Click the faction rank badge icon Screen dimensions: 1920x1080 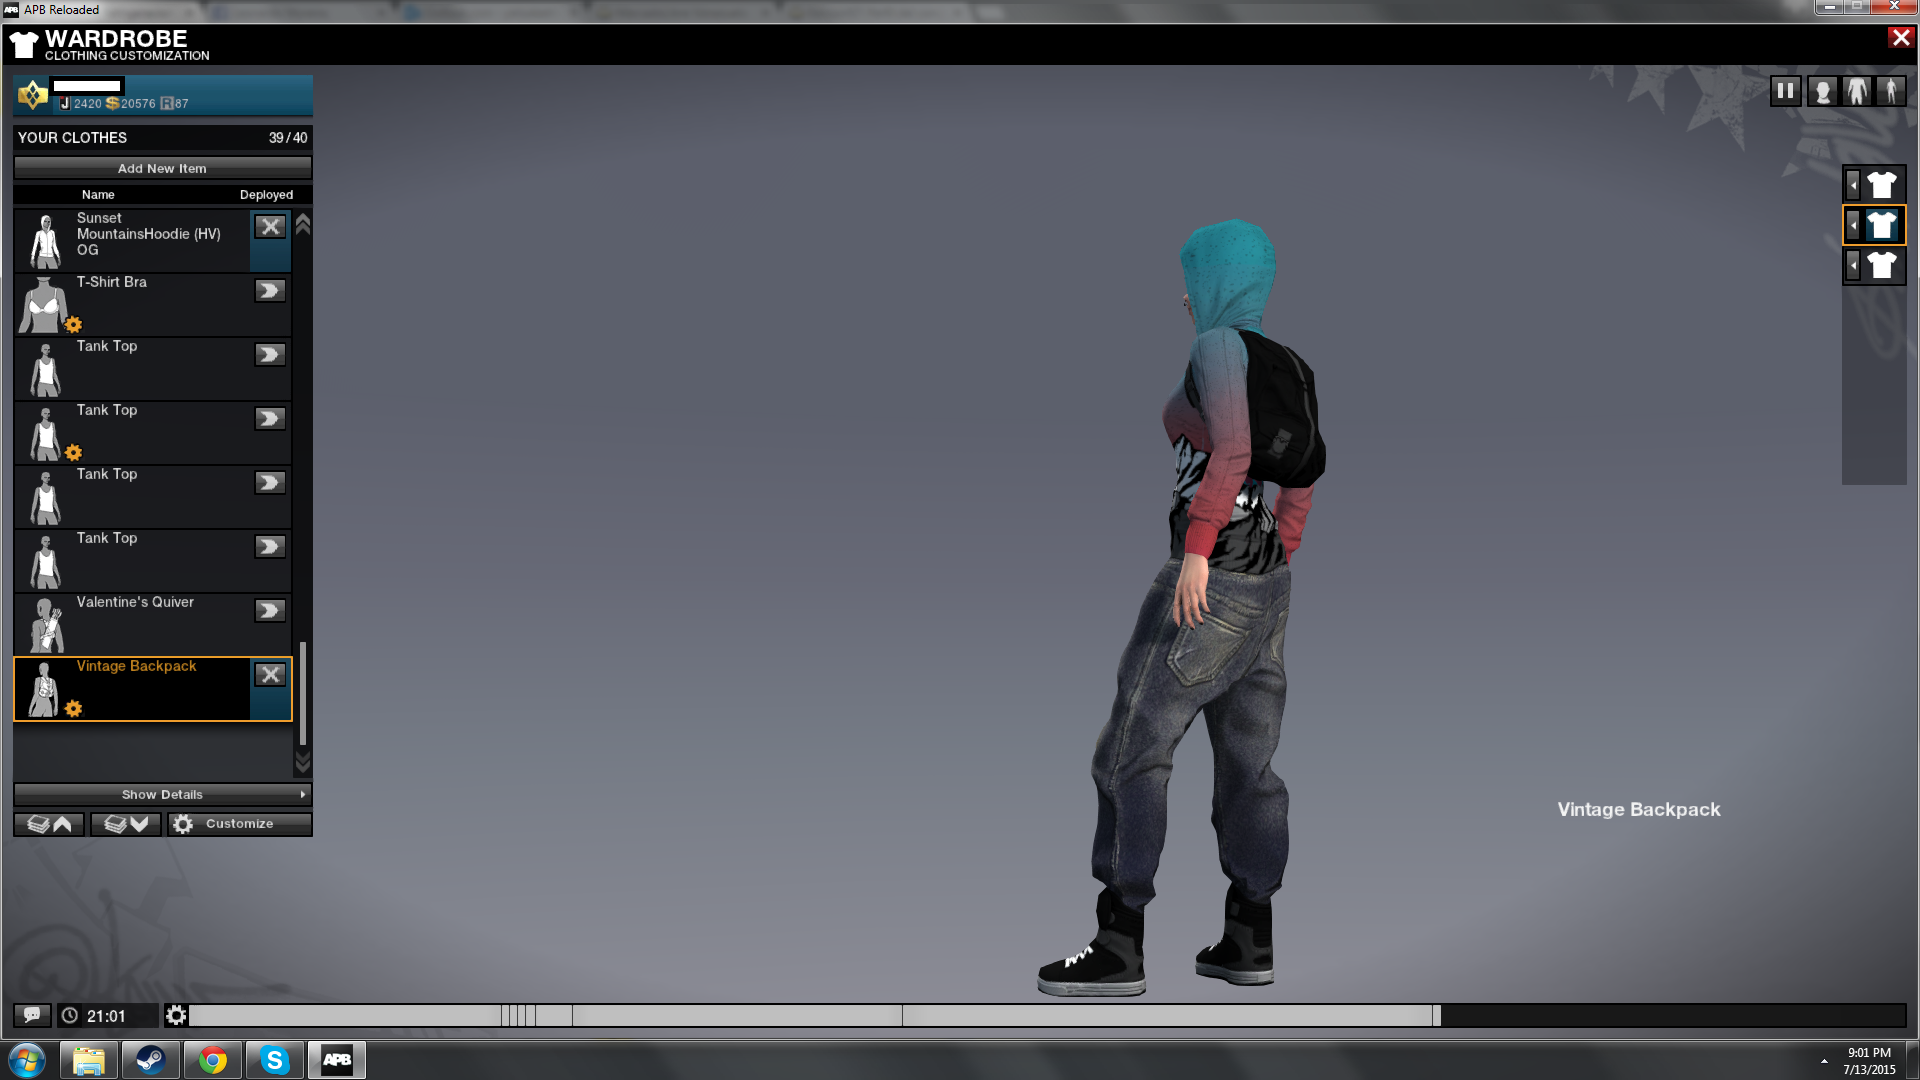pyautogui.click(x=32, y=95)
